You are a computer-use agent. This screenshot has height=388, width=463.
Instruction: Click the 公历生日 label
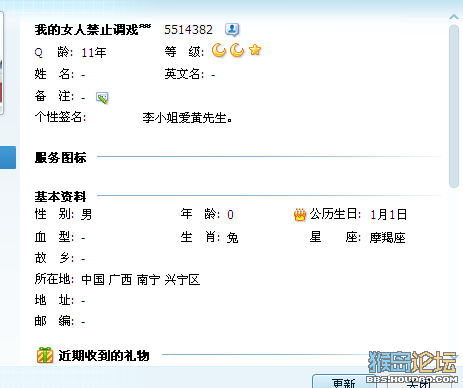pyautogui.click(x=335, y=214)
